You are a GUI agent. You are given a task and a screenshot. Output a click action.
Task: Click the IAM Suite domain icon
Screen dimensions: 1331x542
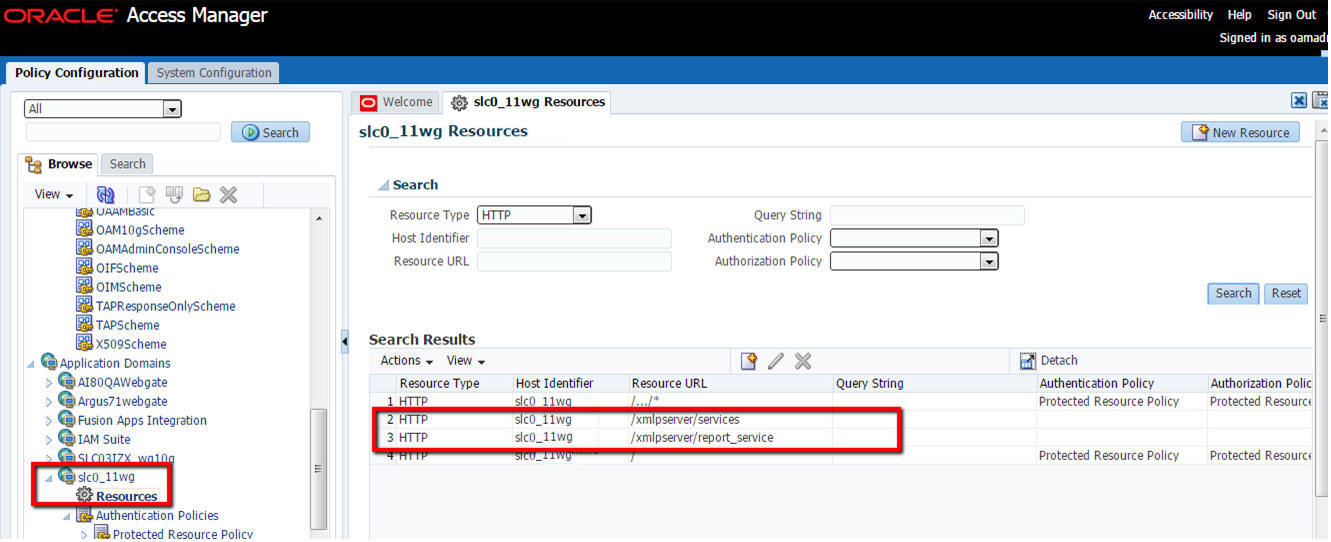(x=66, y=439)
